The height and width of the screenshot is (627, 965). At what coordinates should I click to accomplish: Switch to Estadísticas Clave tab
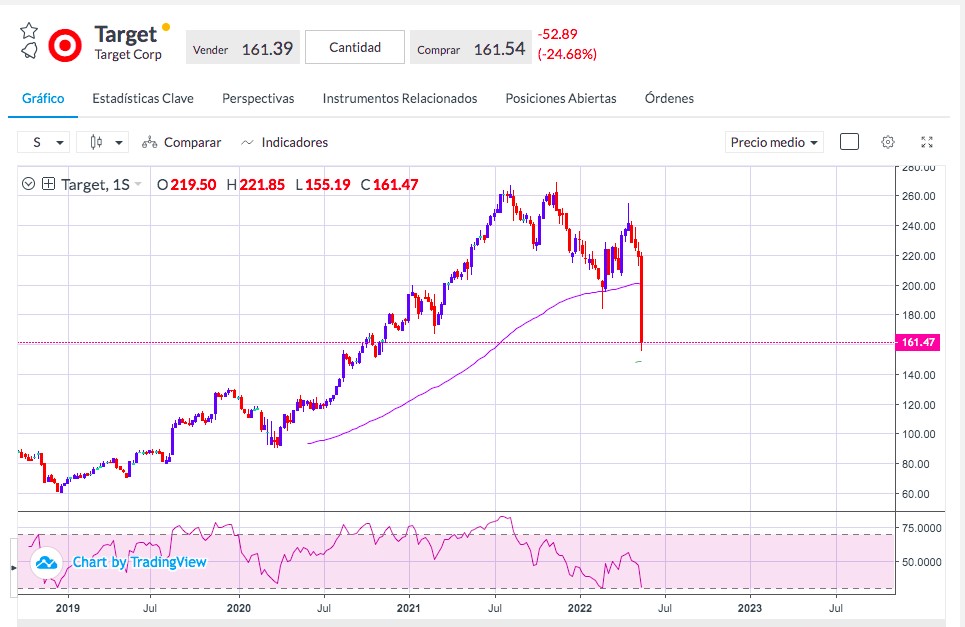pos(143,98)
